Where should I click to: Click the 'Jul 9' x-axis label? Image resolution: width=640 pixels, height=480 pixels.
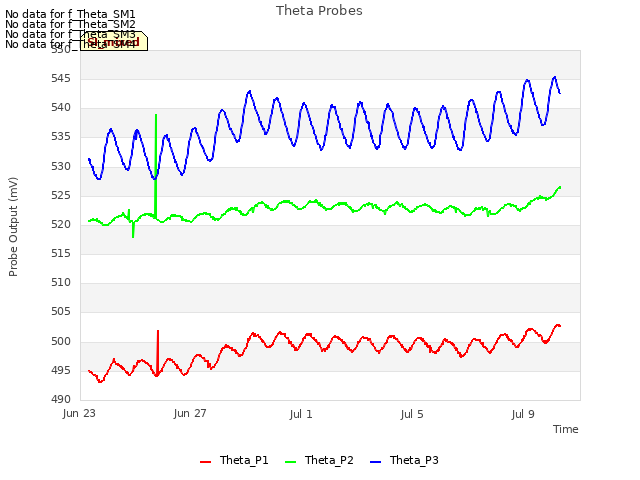523,414
